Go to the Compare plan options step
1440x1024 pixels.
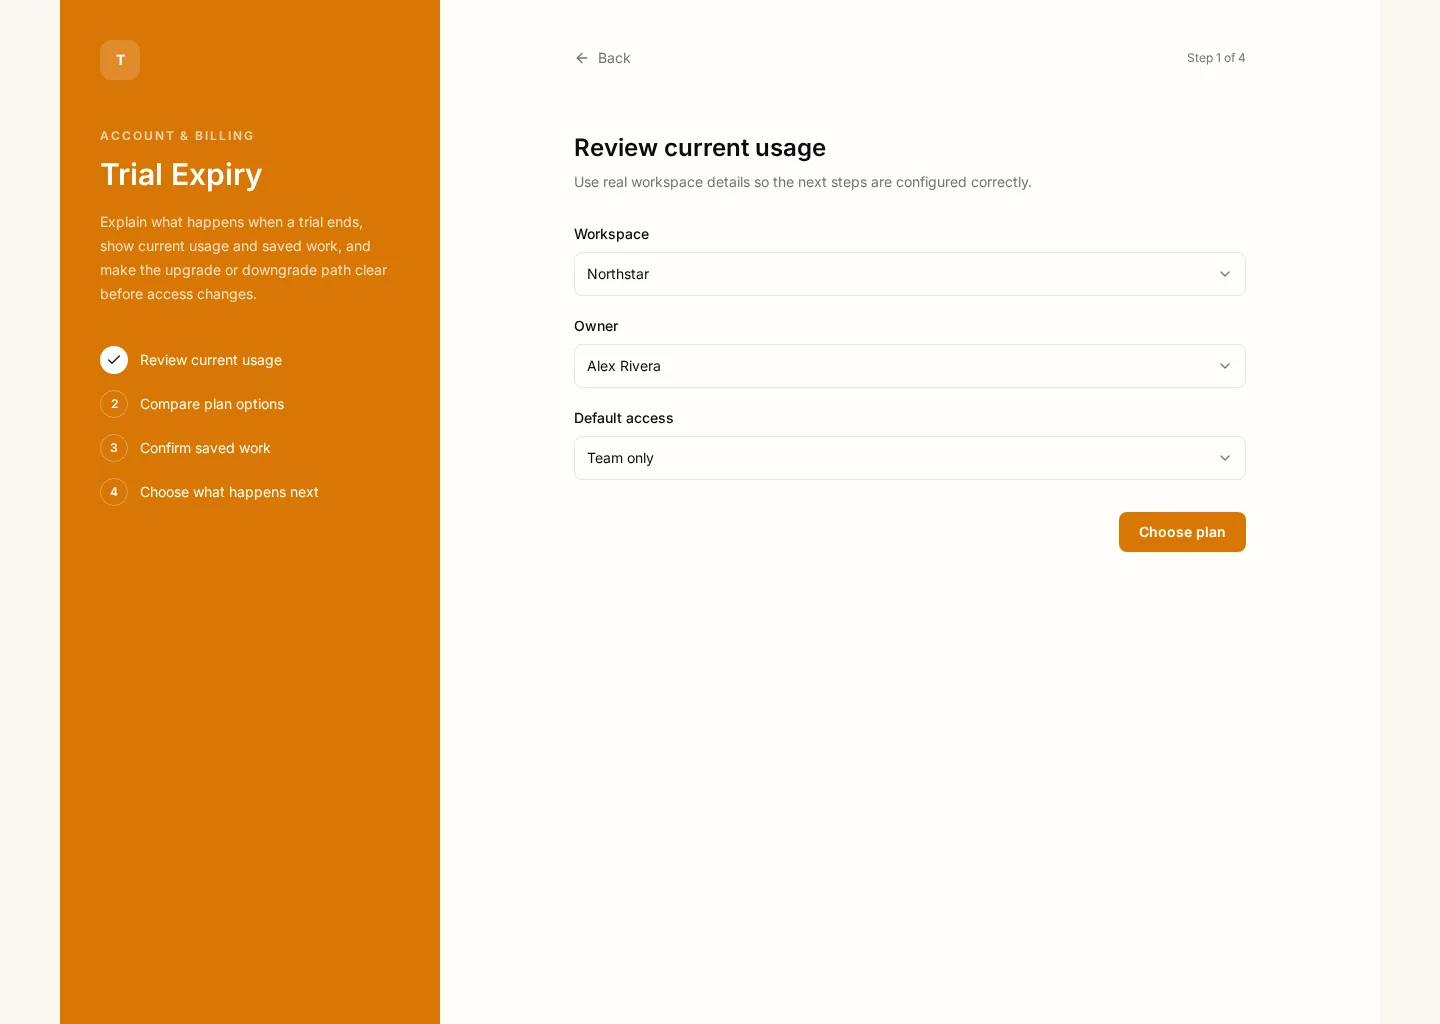[x=212, y=404]
